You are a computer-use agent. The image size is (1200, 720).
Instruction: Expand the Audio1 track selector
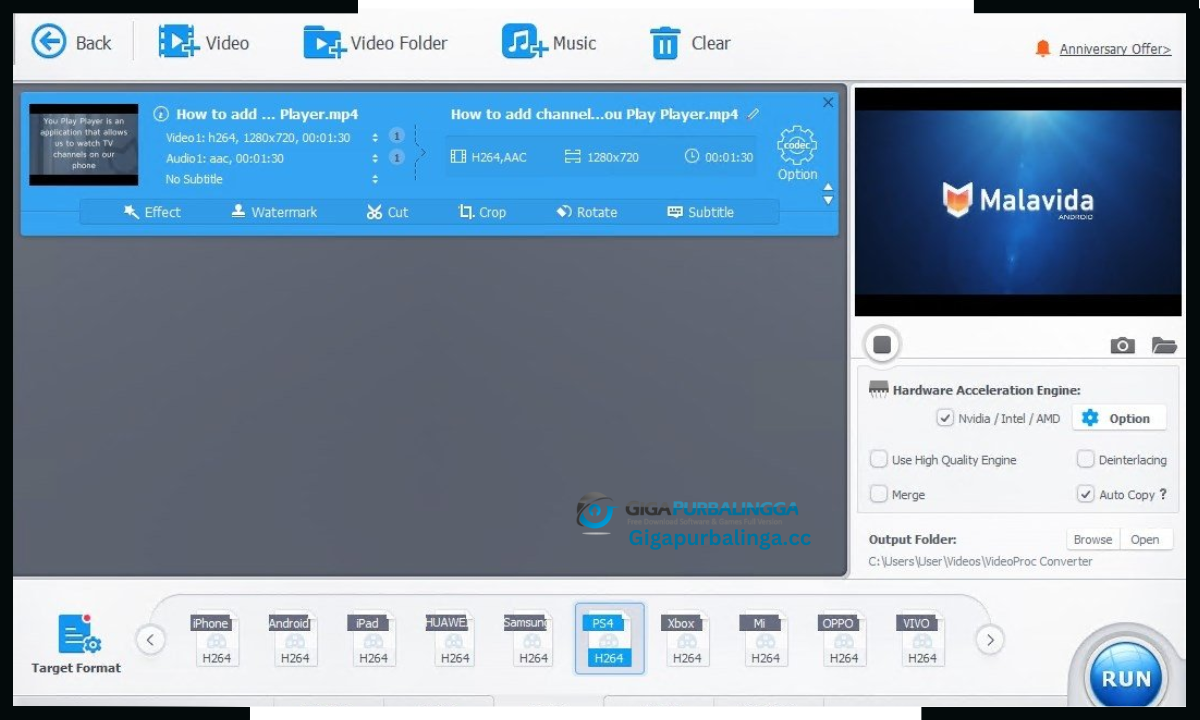[x=375, y=158]
